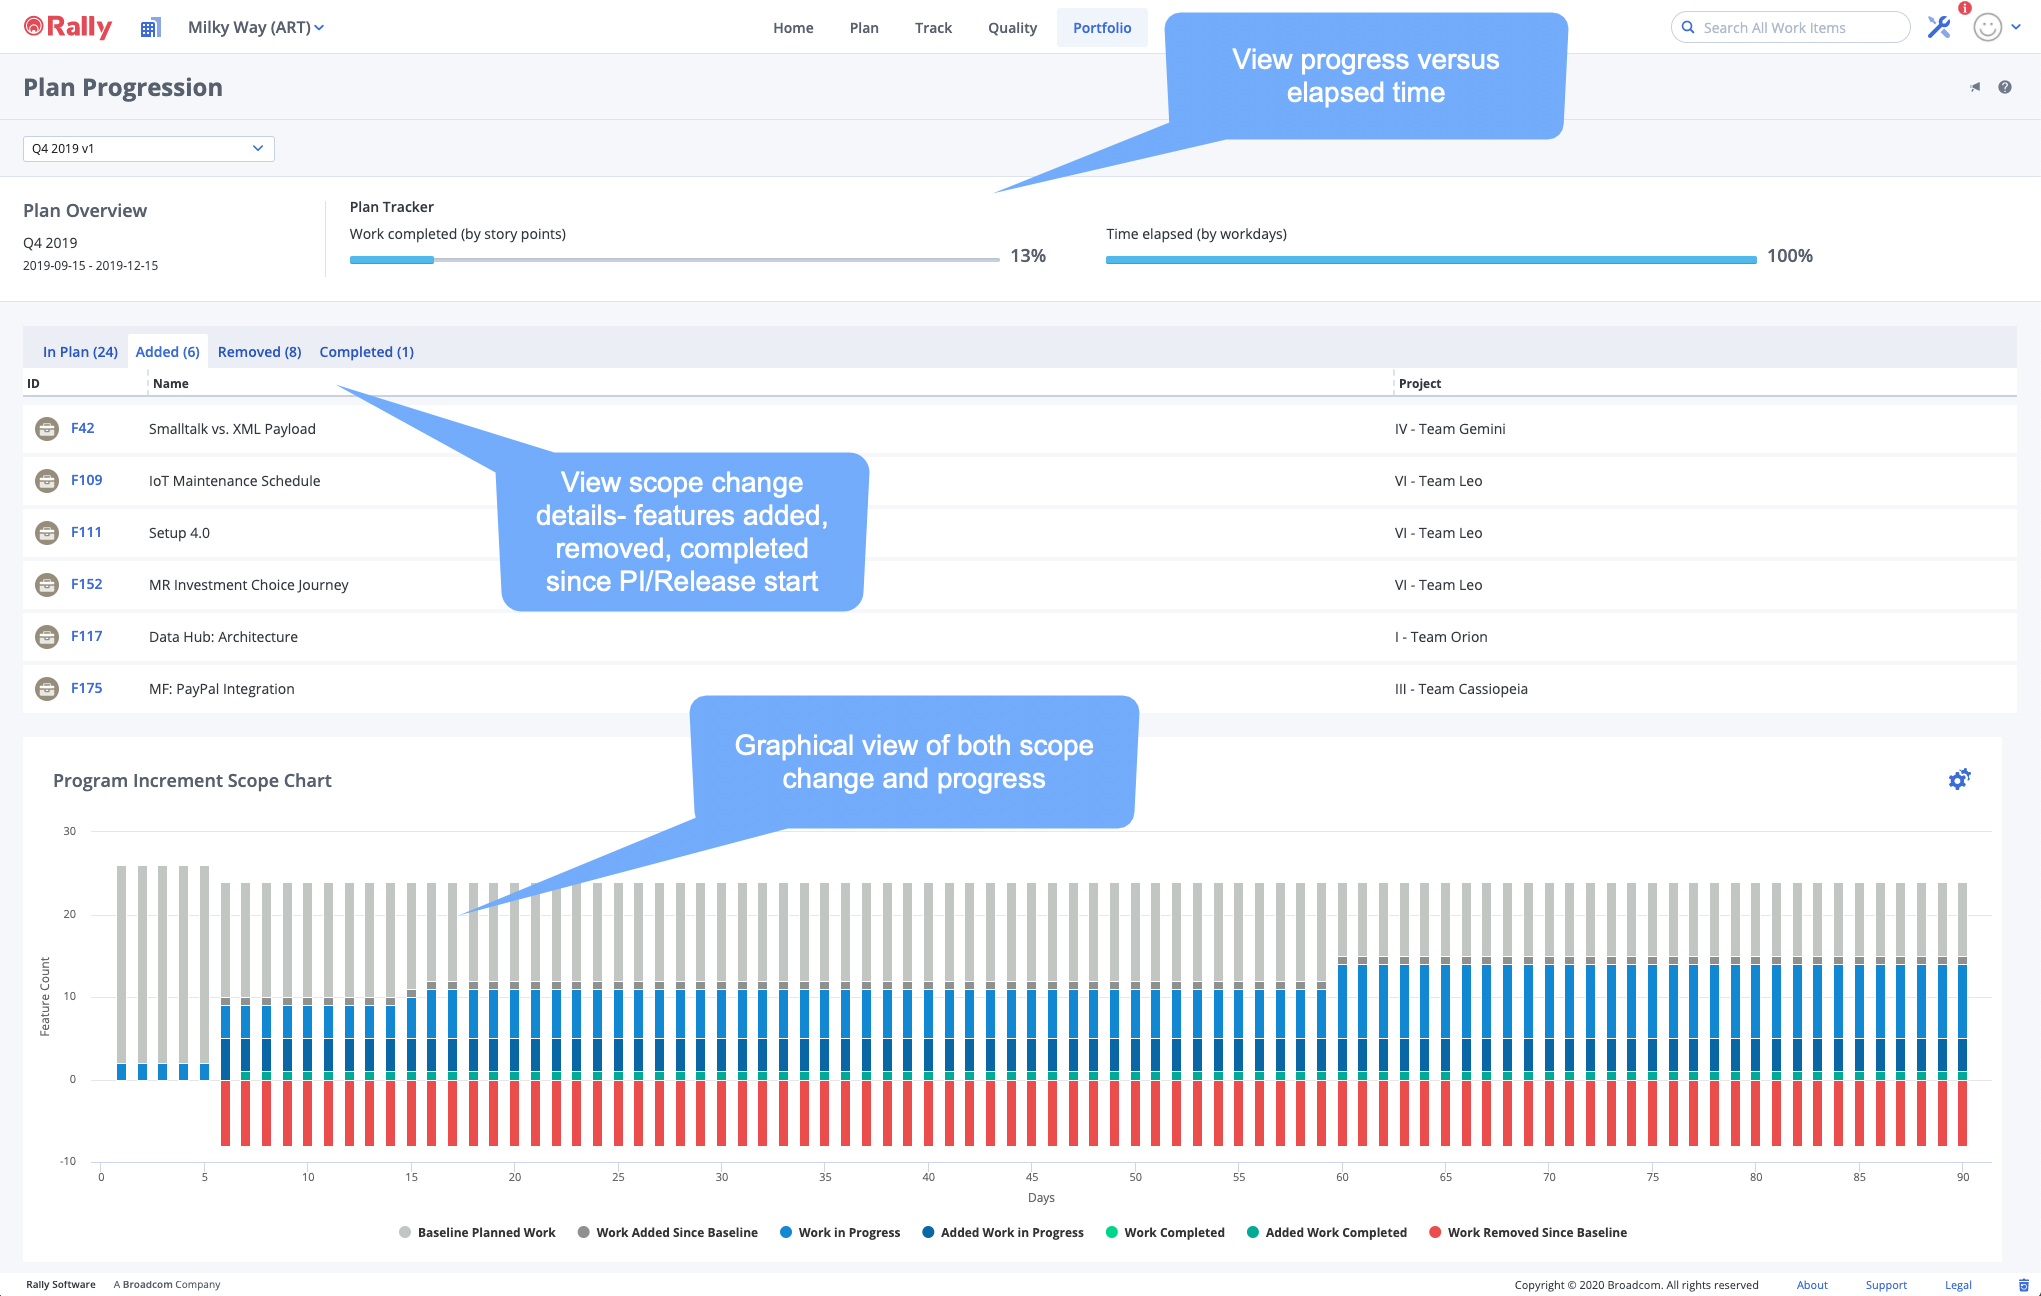This screenshot has height=1296, width=2041.
Task: Open the scope chart settings gear
Action: pyautogui.click(x=1959, y=779)
